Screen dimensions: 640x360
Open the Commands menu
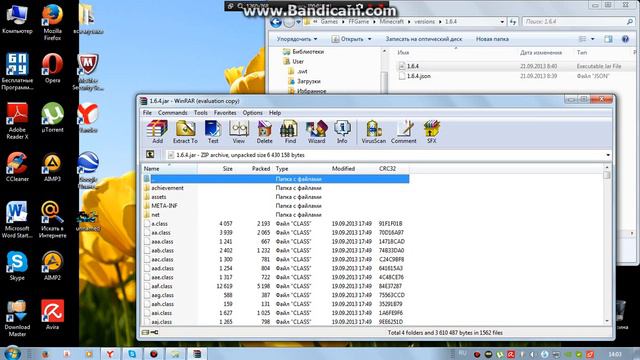[x=173, y=113]
